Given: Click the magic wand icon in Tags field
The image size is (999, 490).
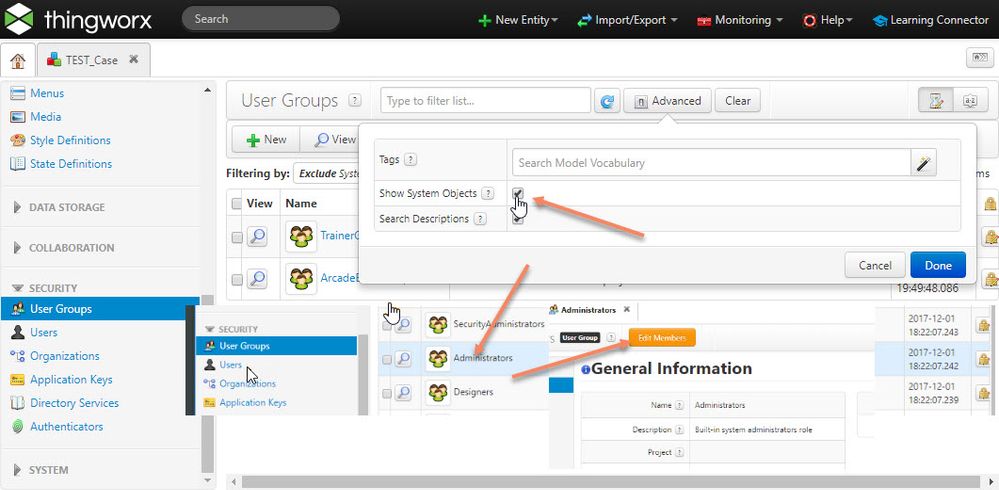Looking at the screenshot, I should click(922, 163).
